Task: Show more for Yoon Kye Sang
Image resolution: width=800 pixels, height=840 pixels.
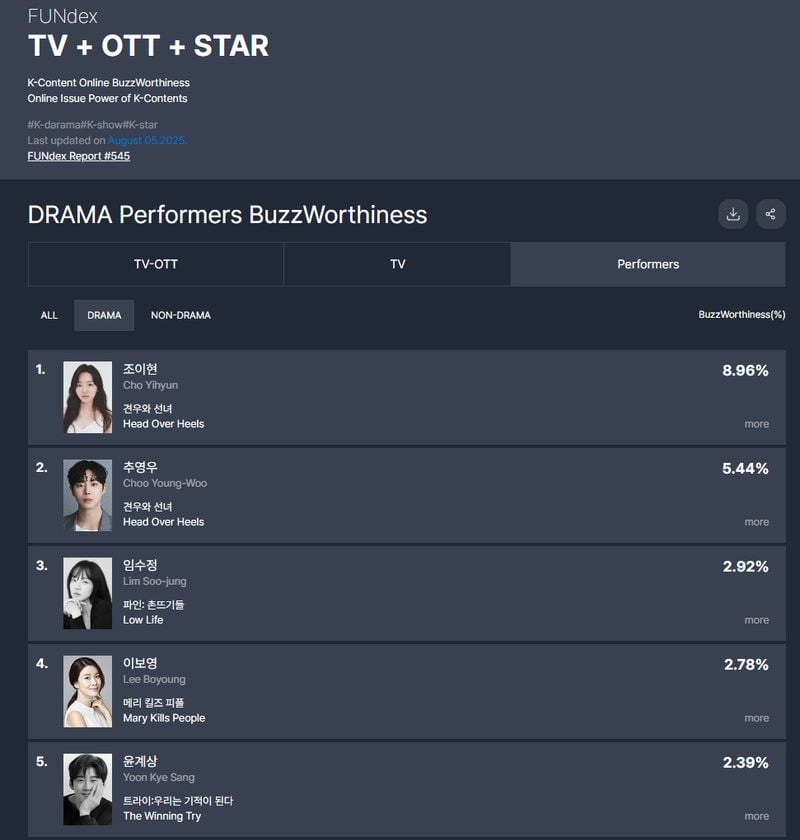Action: pos(757,816)
